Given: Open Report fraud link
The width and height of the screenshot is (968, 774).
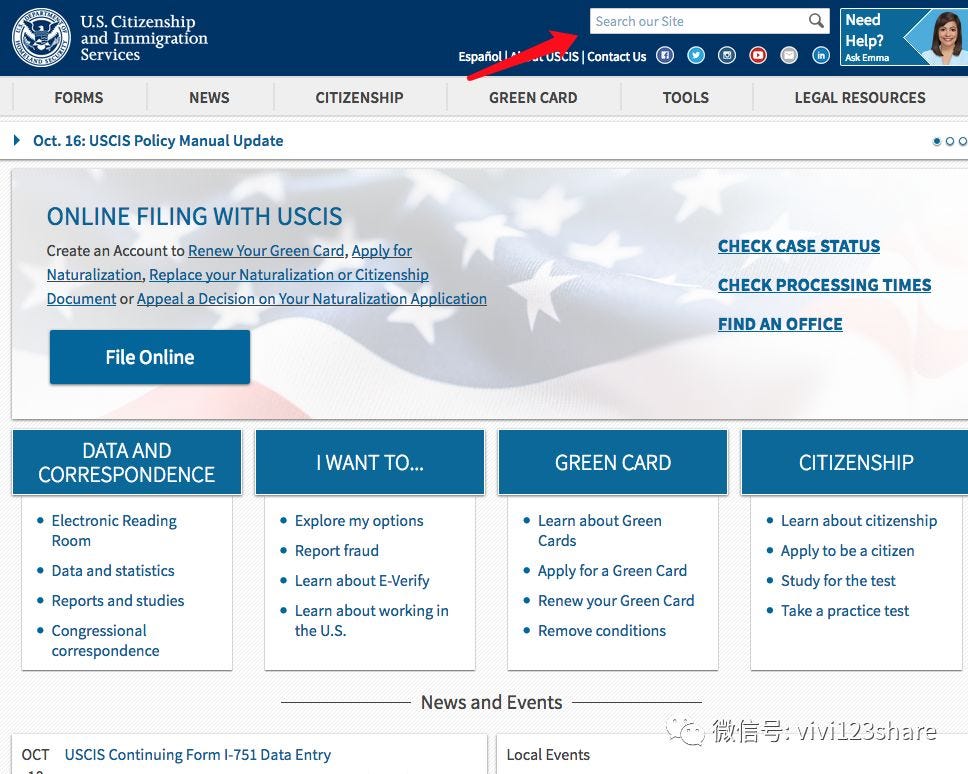Looking at the screenshot, I should click(x=336, y=551).
